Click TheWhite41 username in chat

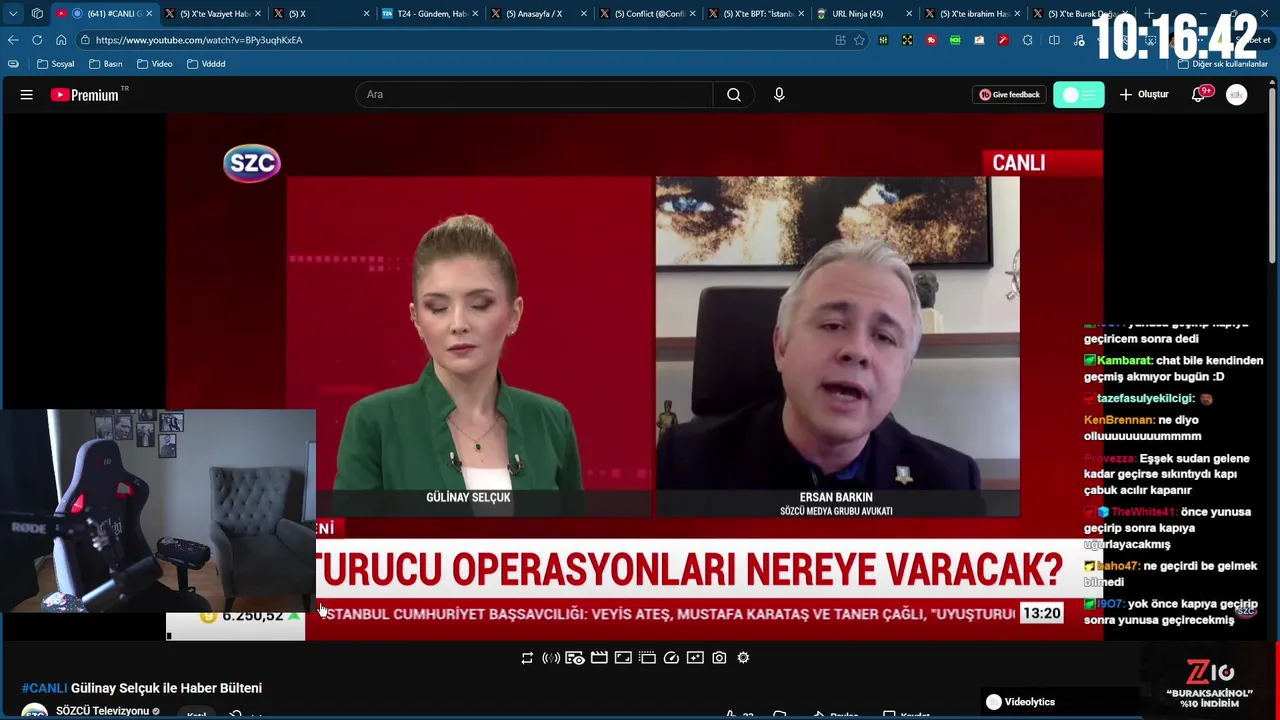click(1143, 512)
